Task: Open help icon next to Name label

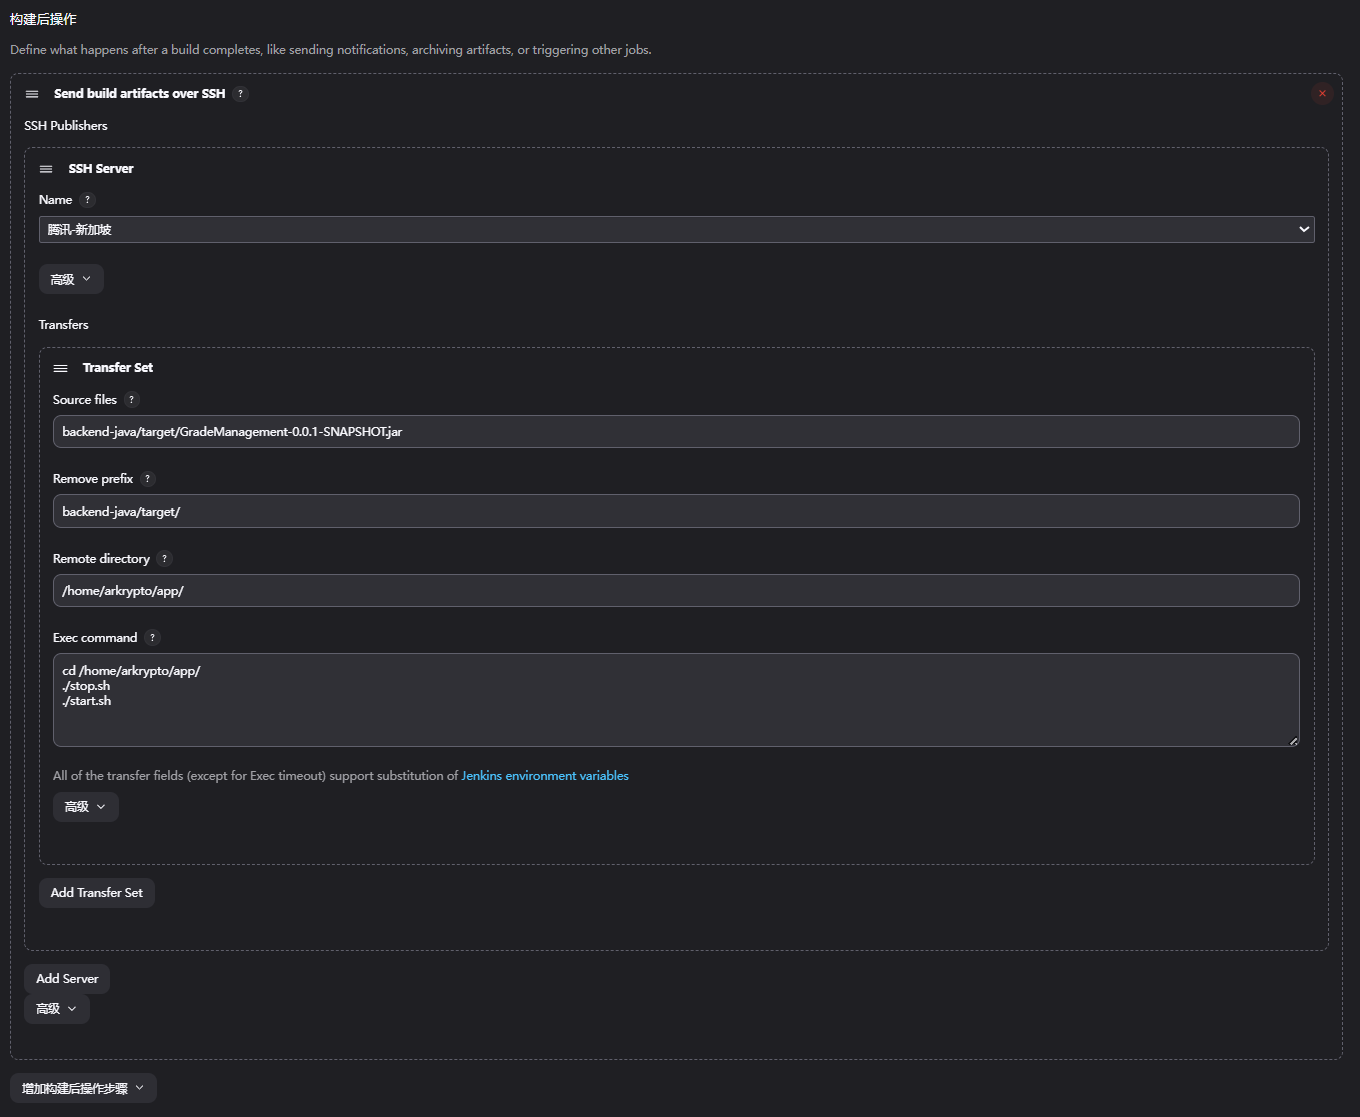Action: point(87,200)
